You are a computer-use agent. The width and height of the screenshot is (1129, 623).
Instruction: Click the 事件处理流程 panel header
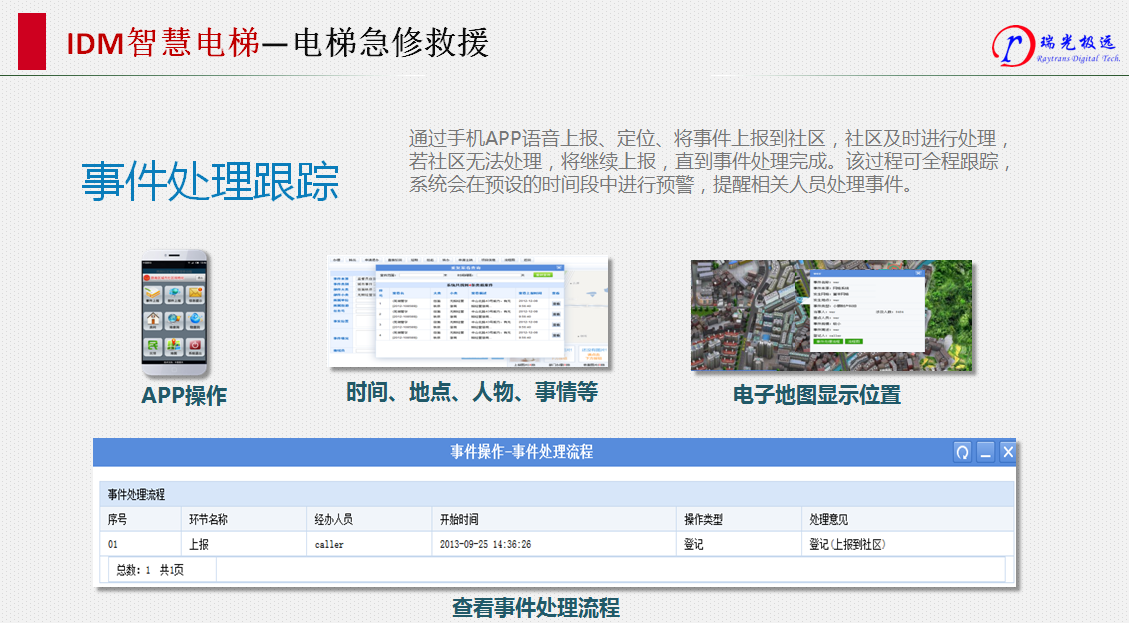coord(137,494)
